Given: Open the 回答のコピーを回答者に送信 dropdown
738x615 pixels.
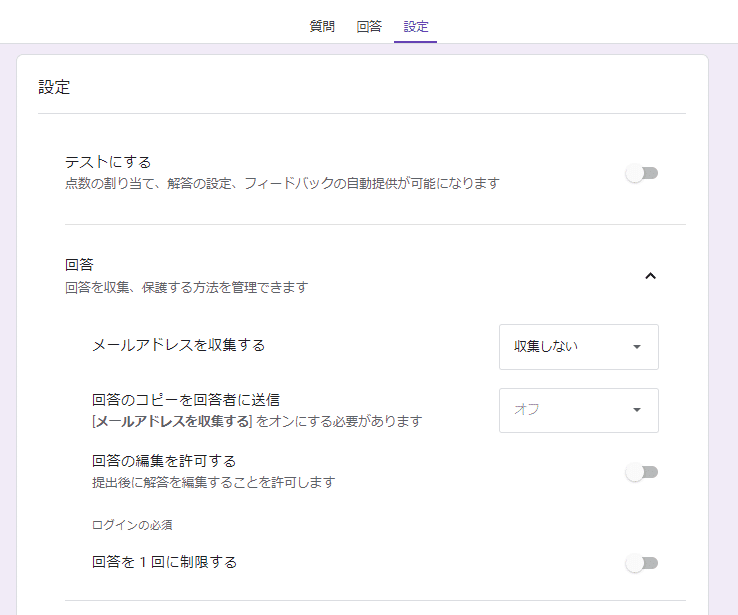Looking at the screenshot, I should pyautogui.click(x=578, y=410).
